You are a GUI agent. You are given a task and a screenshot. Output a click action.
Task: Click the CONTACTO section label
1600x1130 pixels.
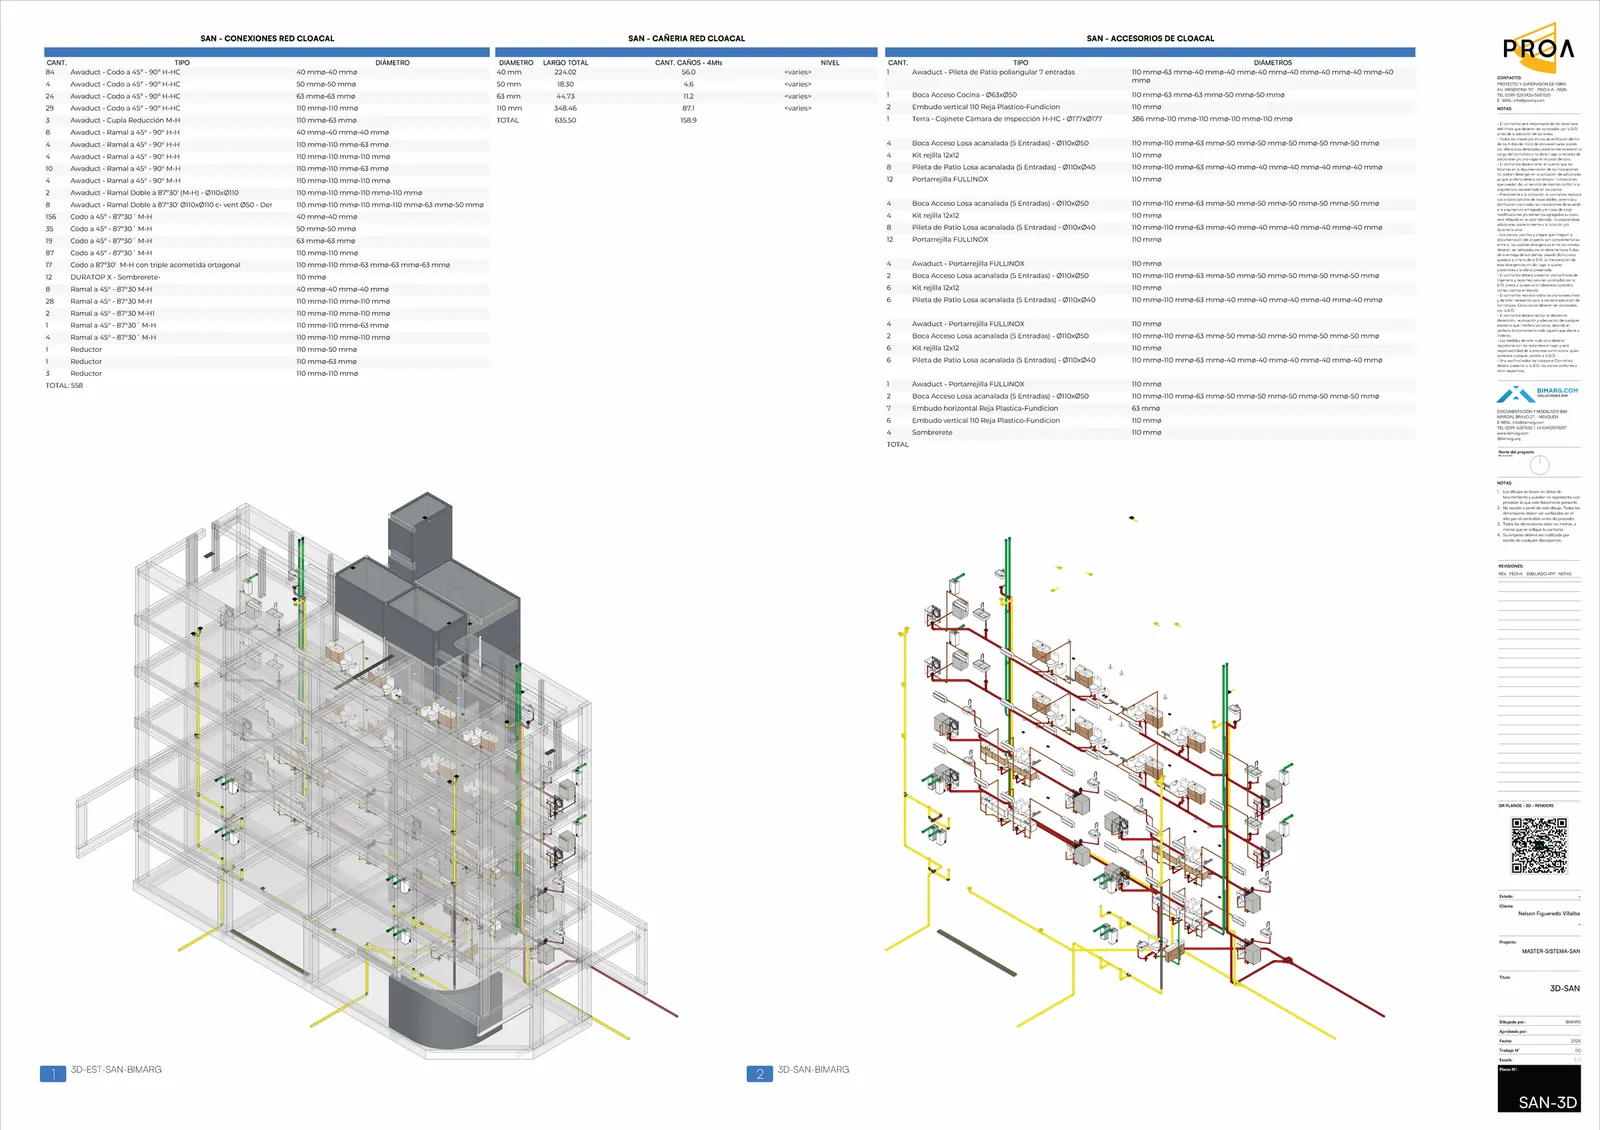[1509, 78]
